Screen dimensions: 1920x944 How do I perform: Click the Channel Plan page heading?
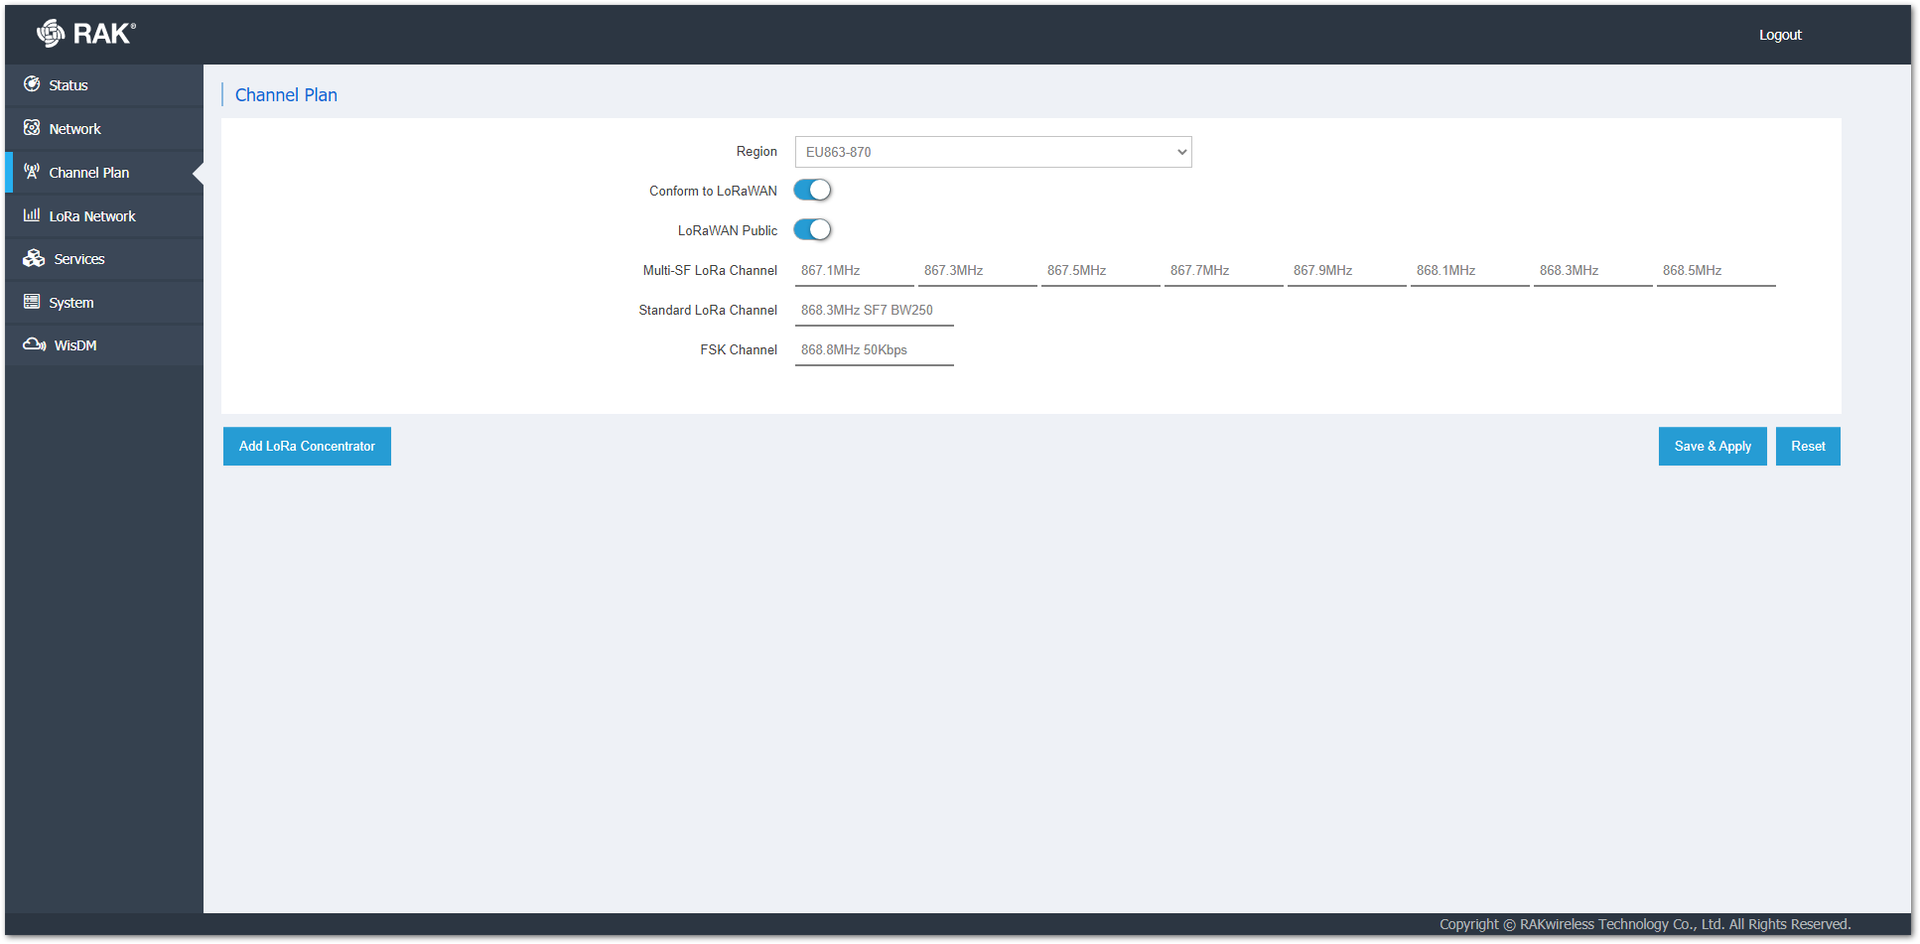[286, 95]
